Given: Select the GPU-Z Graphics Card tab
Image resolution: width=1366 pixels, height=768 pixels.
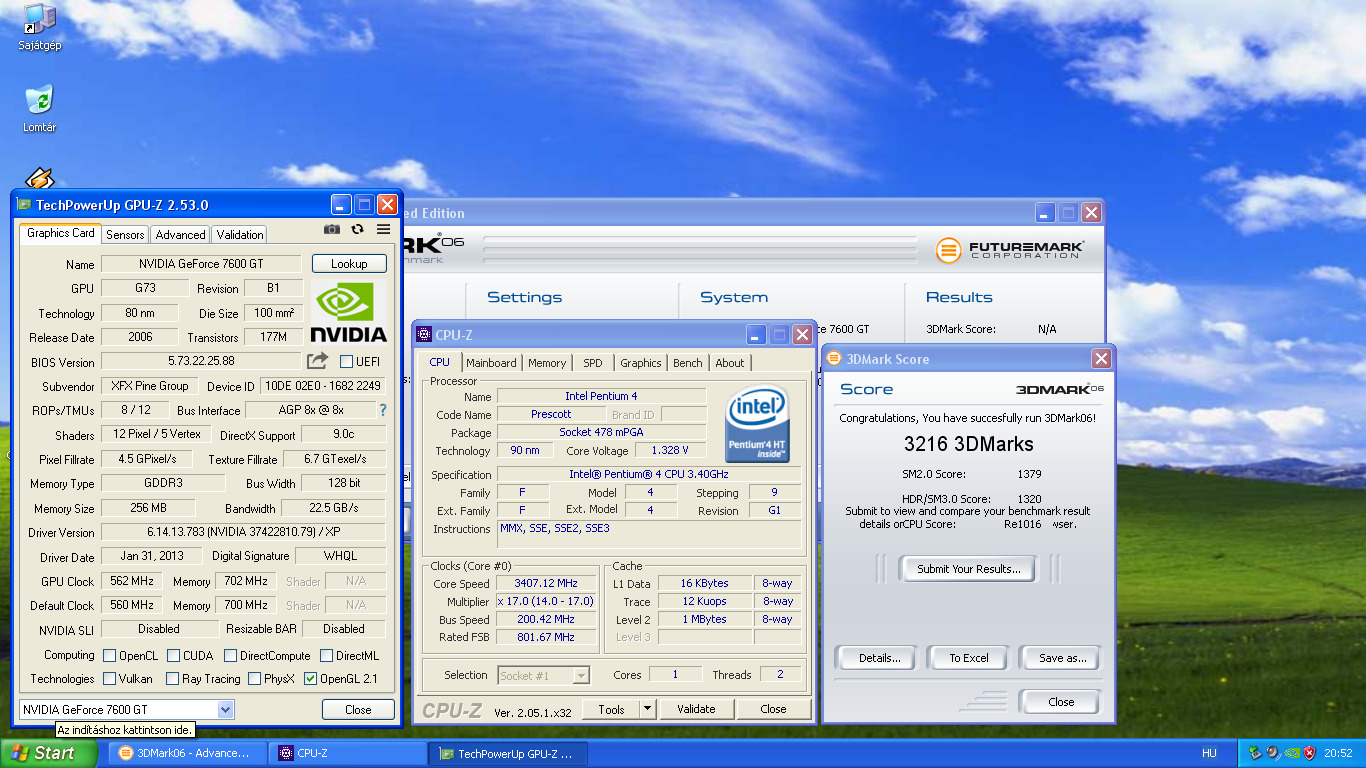Looking at the screenshot, I should [60, 233].
